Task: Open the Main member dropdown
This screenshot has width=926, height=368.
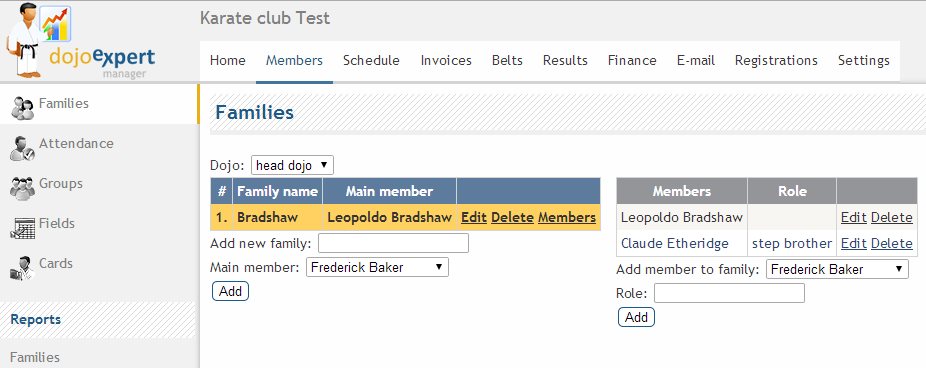Action: (x=377, y=267)
